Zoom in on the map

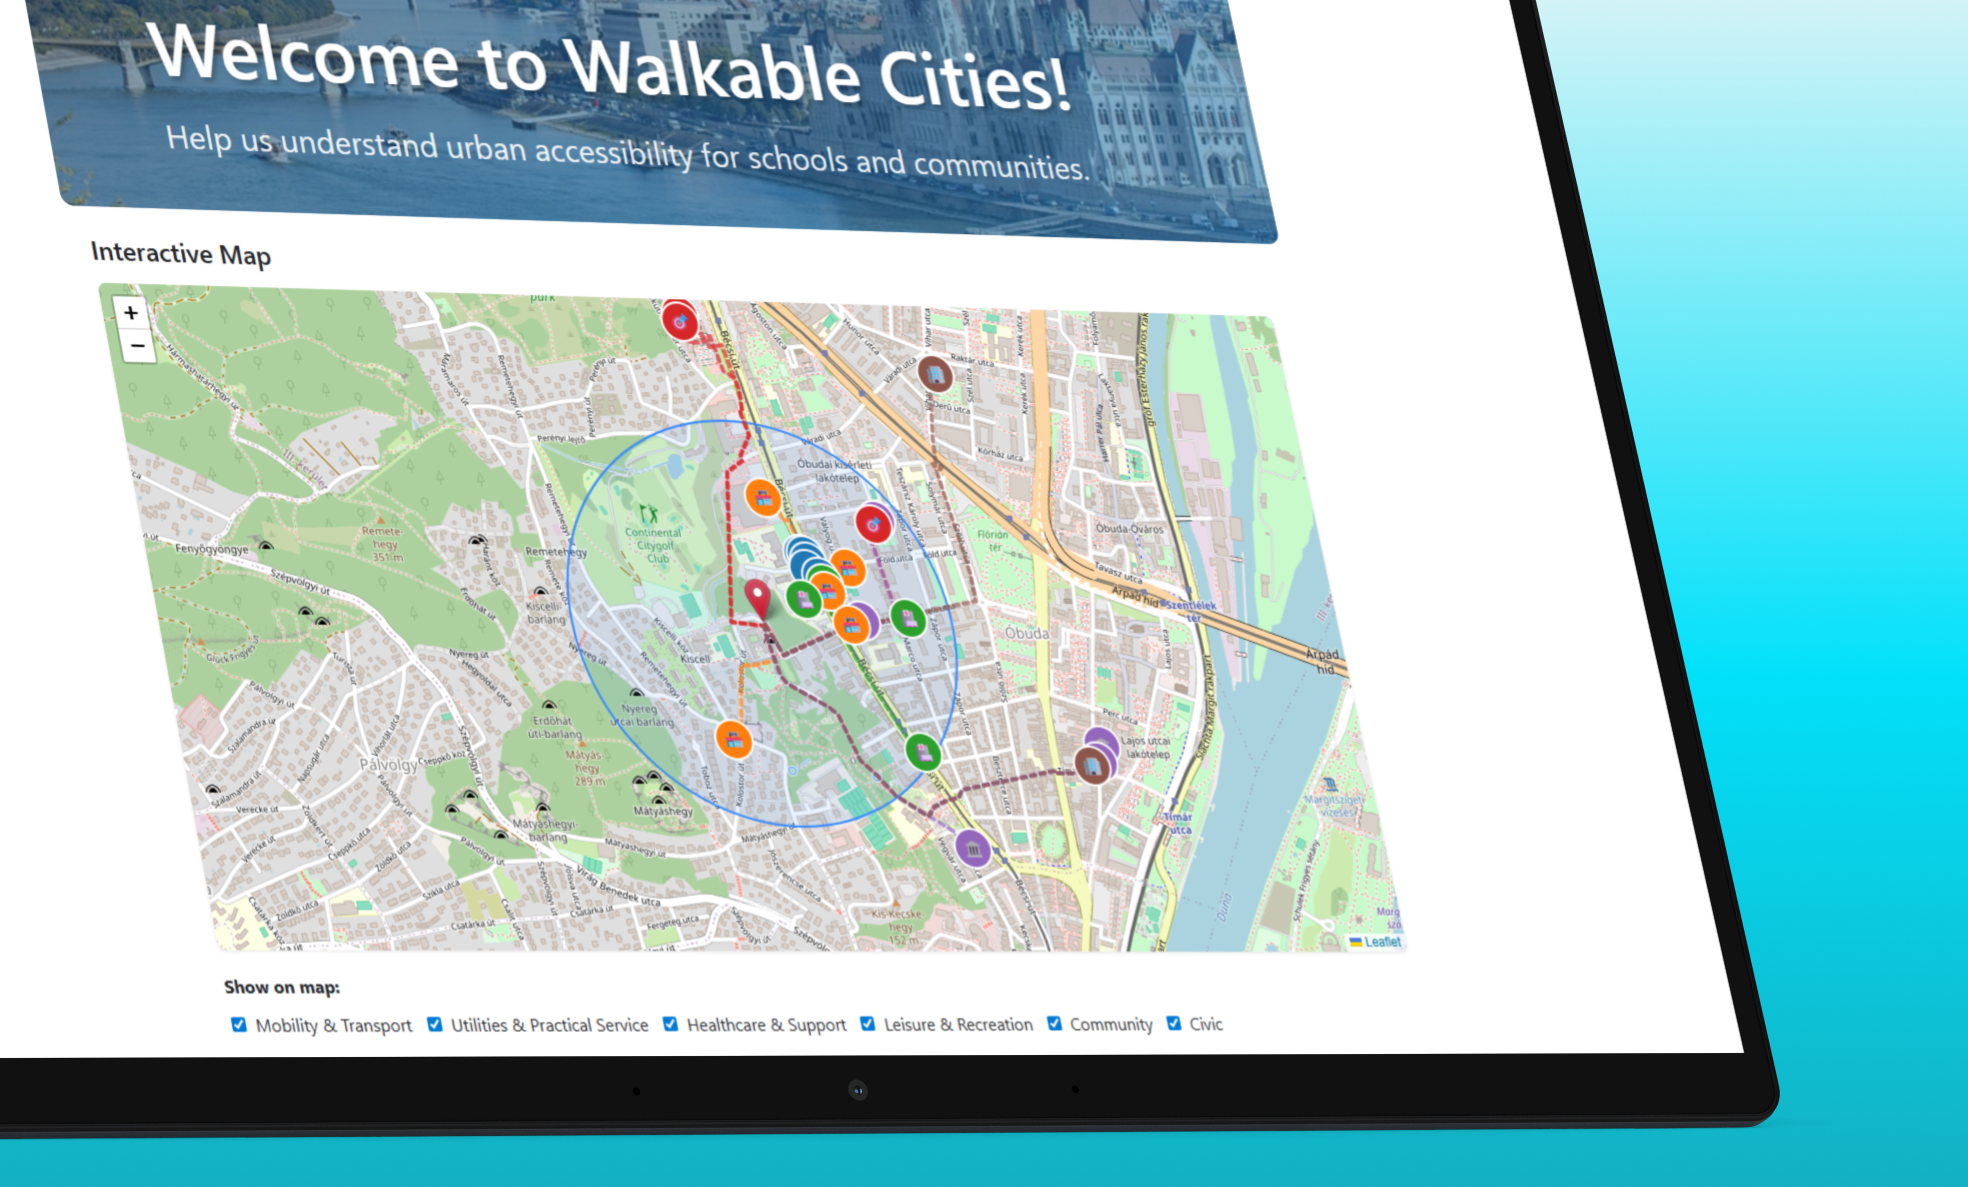(x=131, y=313)
